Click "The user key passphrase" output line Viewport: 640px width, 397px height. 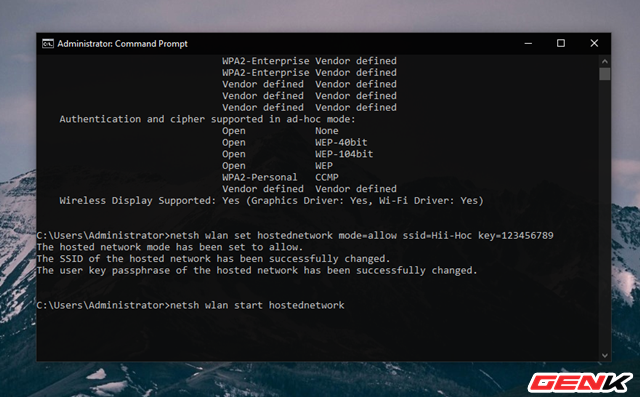coord(257,271)
